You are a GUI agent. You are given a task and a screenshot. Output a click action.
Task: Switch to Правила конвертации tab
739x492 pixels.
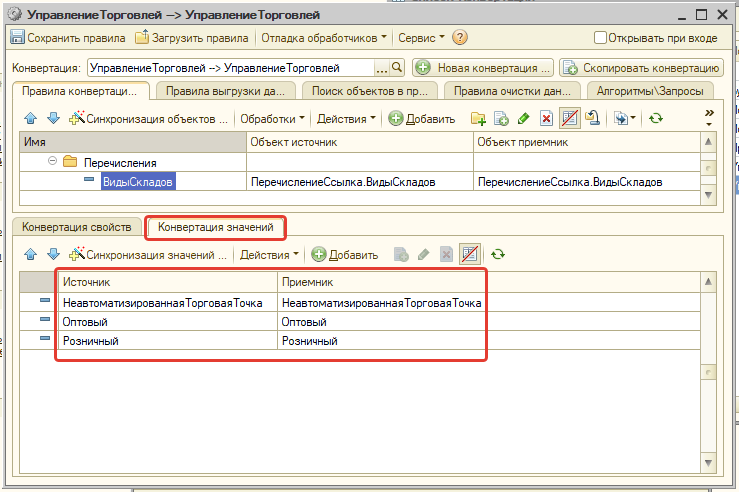[80, 91]
